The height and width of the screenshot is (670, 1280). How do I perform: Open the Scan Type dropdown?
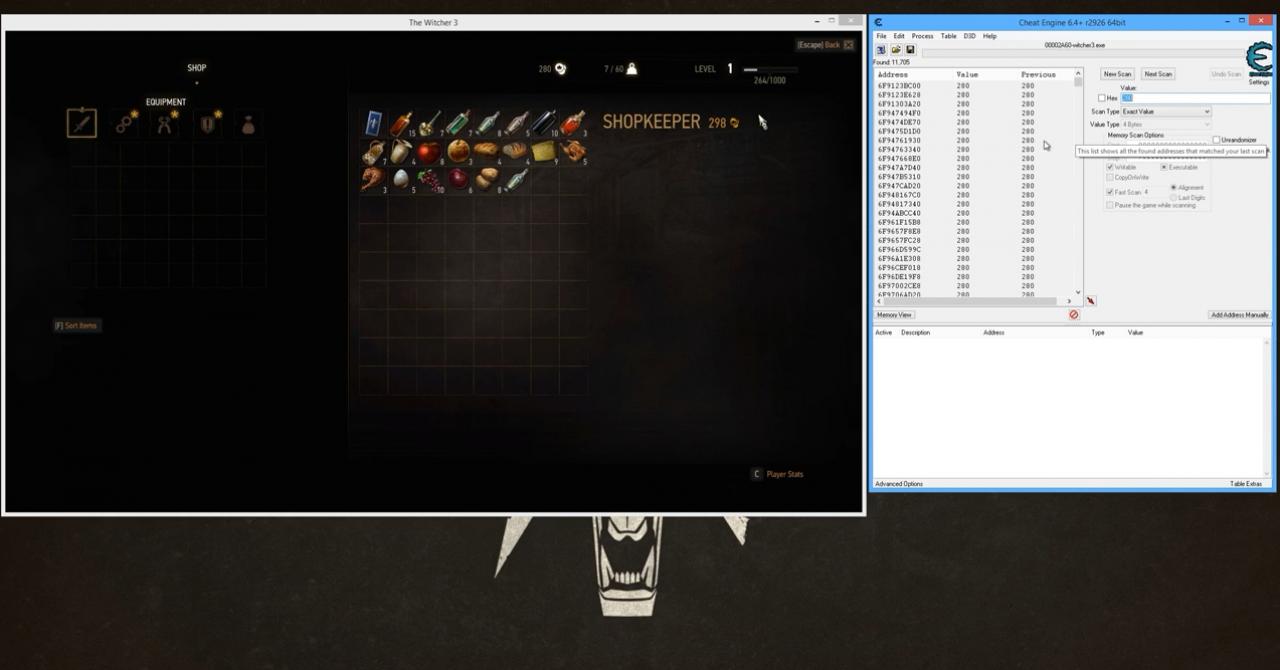click(1166, 112)
